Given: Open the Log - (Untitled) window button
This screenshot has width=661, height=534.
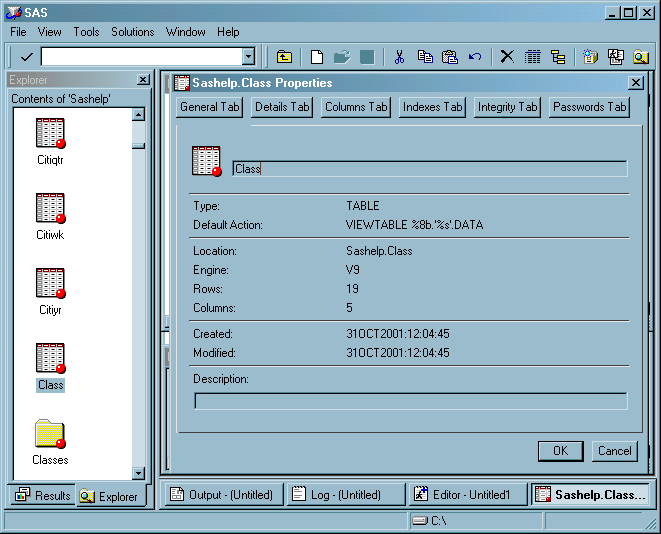Looking at the screenshot, I should [x=346, y=494].
